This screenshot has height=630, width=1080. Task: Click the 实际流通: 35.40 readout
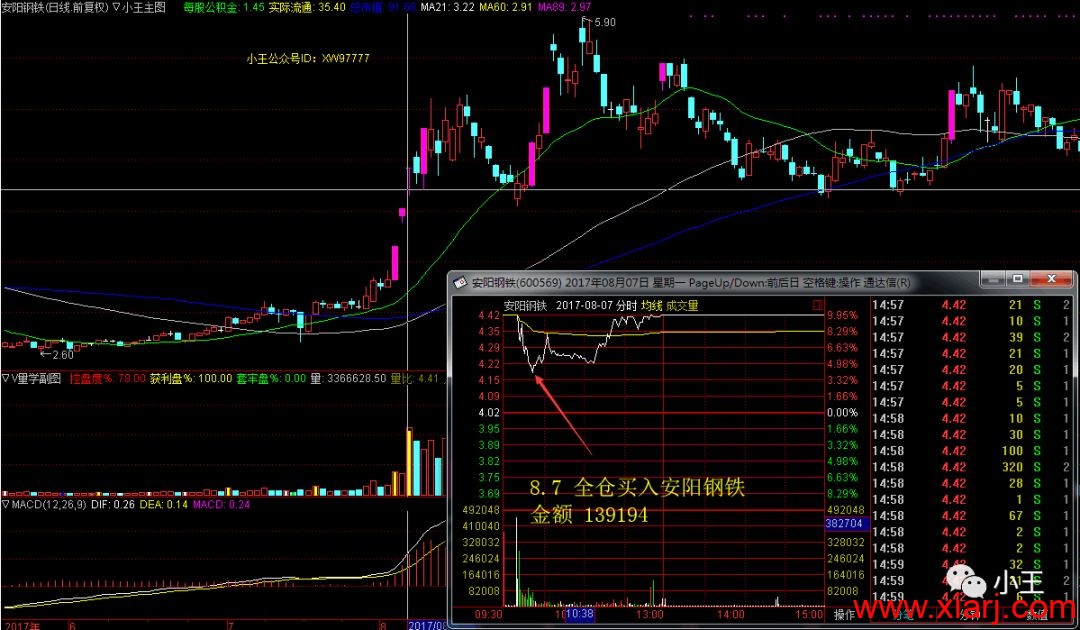pyautogui.click(x=307, y=8)
